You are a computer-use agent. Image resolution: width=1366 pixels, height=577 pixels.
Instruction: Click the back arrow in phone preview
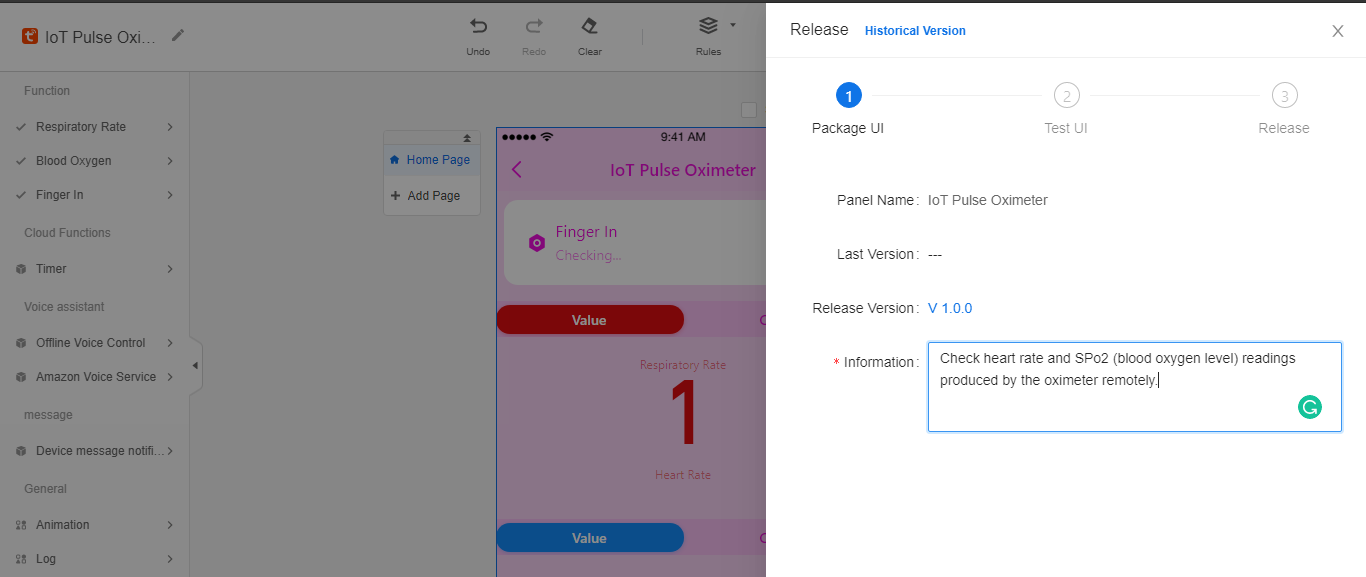coord(517,170)
